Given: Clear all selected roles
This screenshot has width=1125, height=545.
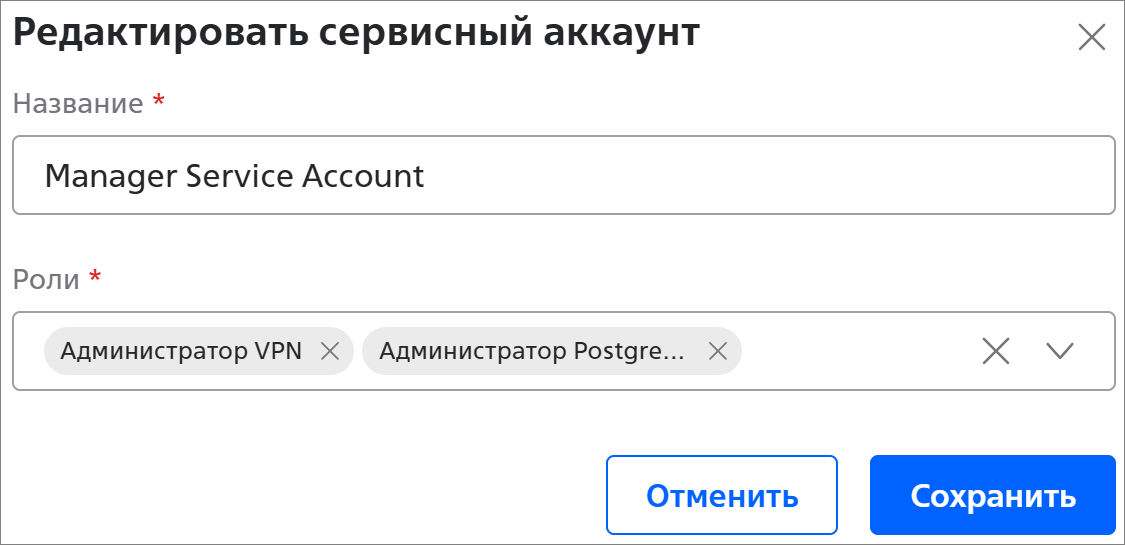Looking at the screenshot, I should click(996, 351).
